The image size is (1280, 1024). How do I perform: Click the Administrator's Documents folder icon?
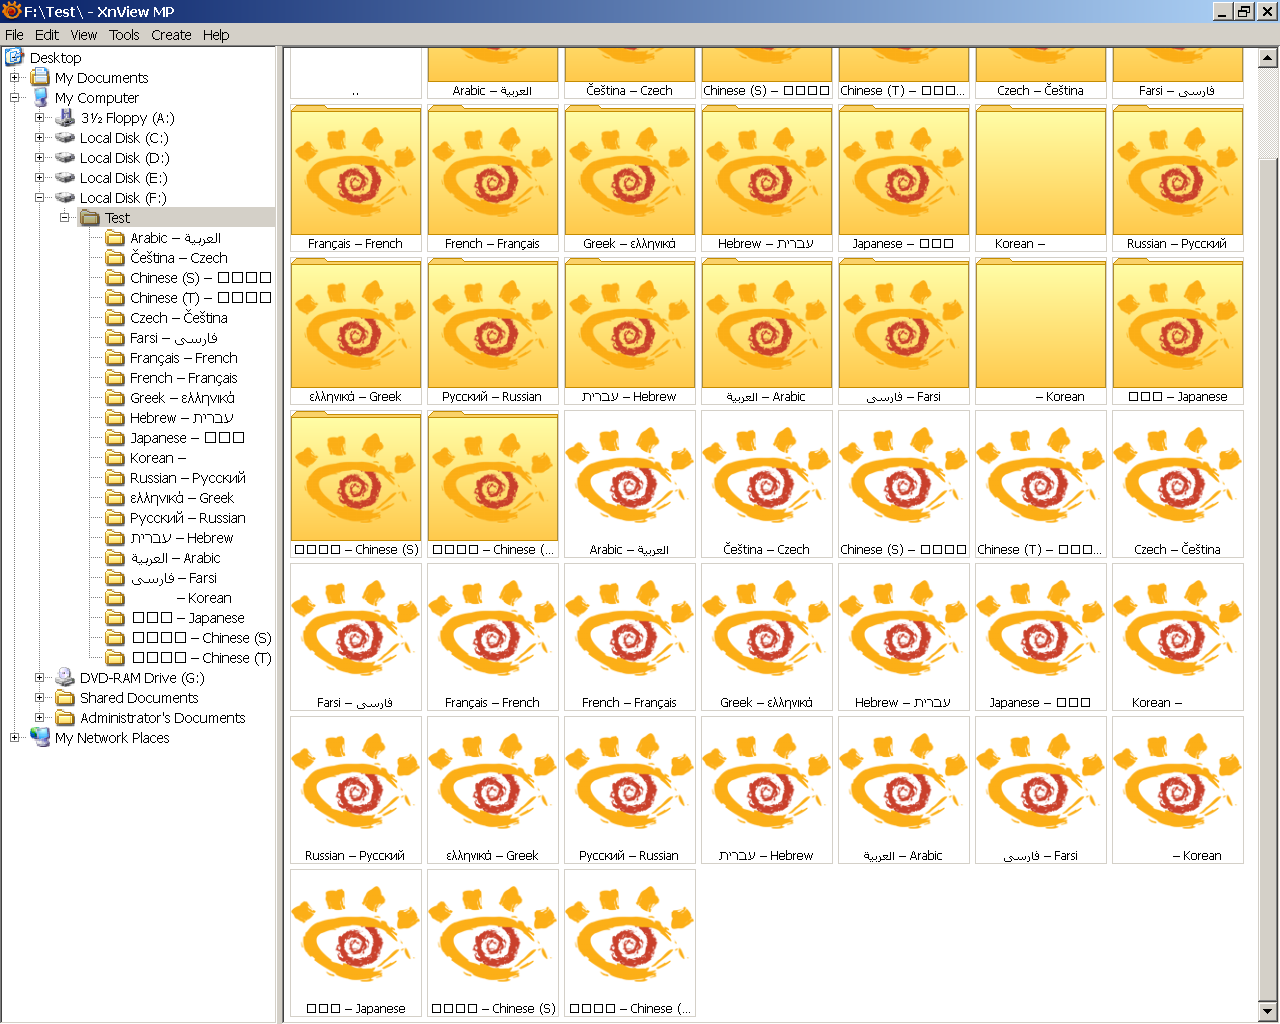pyautogui.click(x=65, y=717)
